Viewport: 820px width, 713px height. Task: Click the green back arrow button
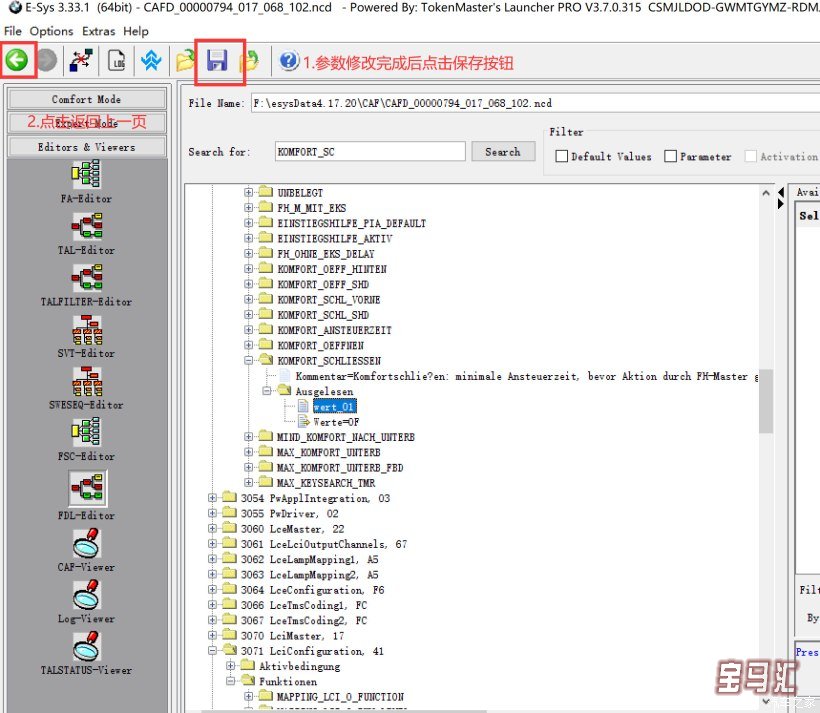pos(17,60)
